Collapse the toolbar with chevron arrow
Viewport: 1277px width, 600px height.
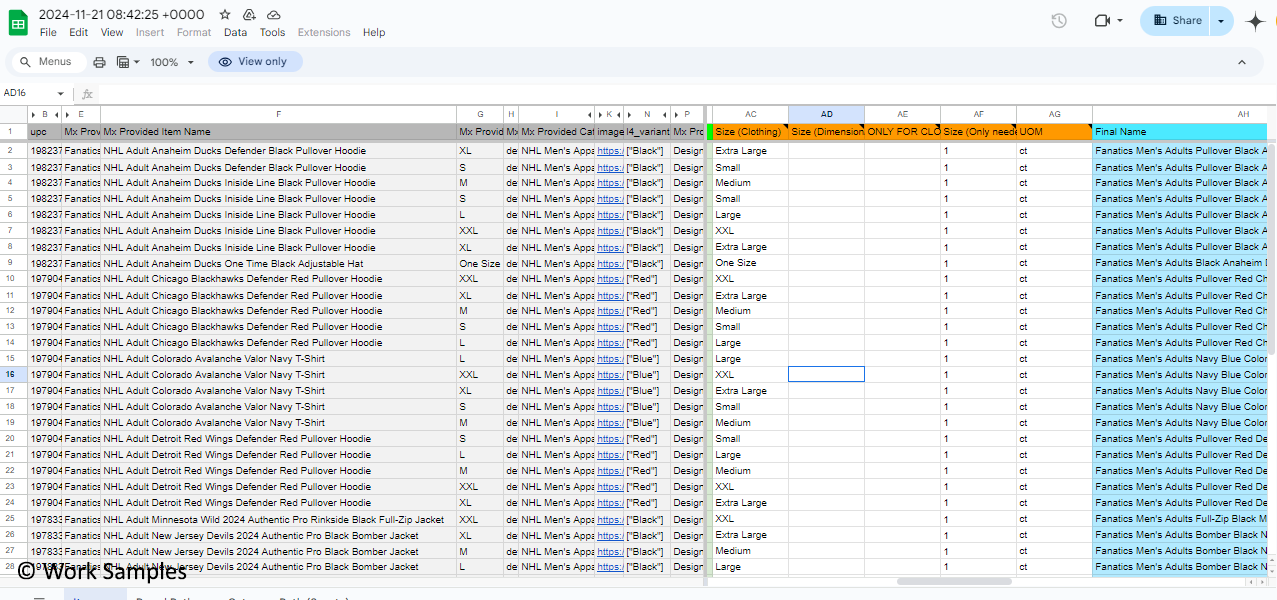[1242, 62]
